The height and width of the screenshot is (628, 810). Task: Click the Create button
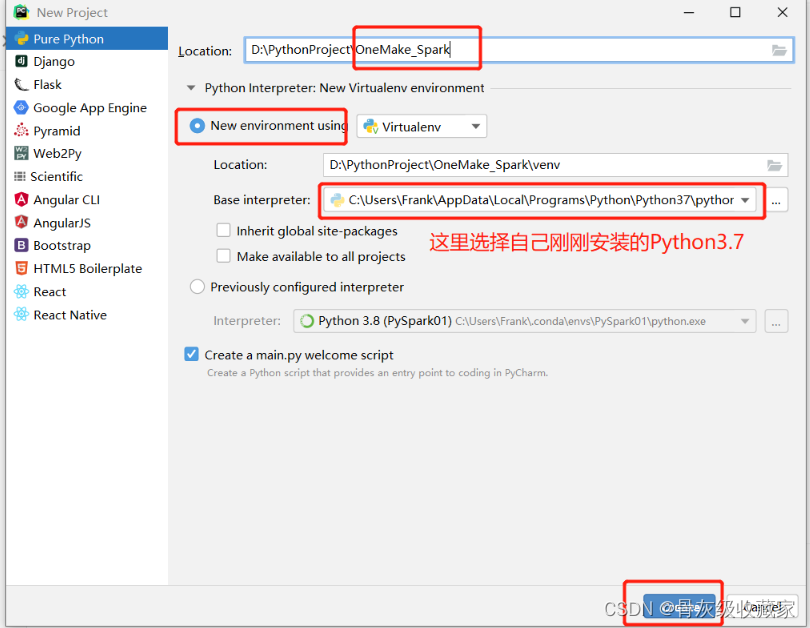coord(678,606)
